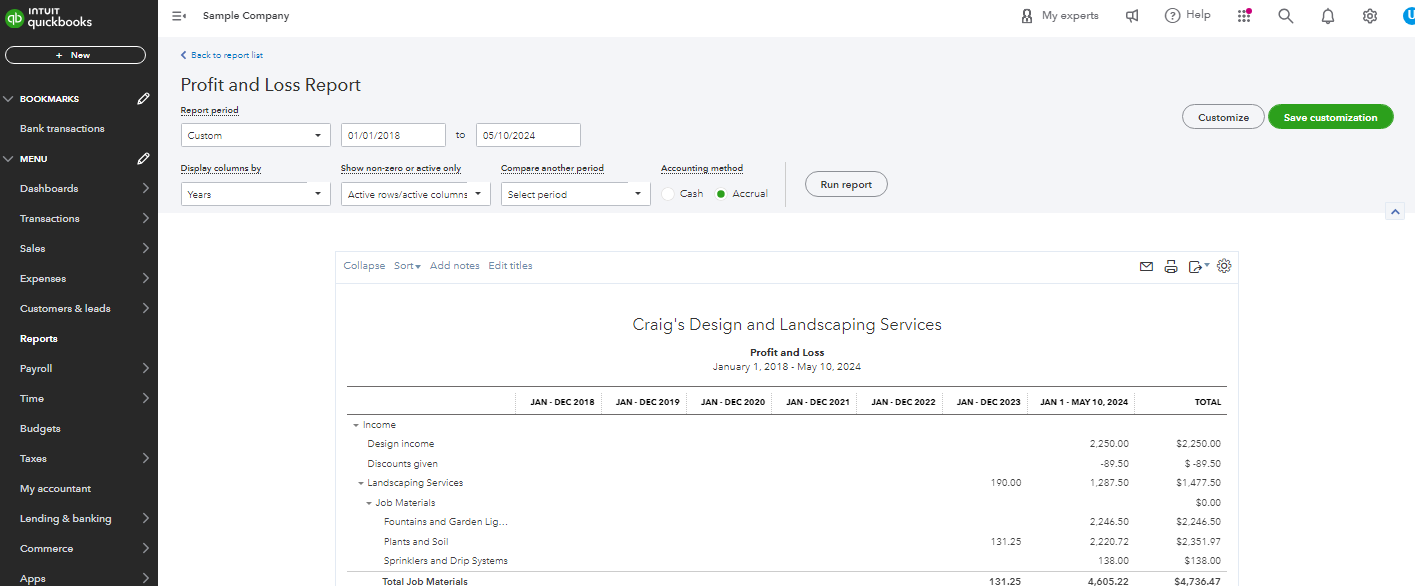Image resolution: width=1415 pixels, height=586 pixels.
Task: Click Total Job Materials $4,736.47
Action: point(1197,581)
